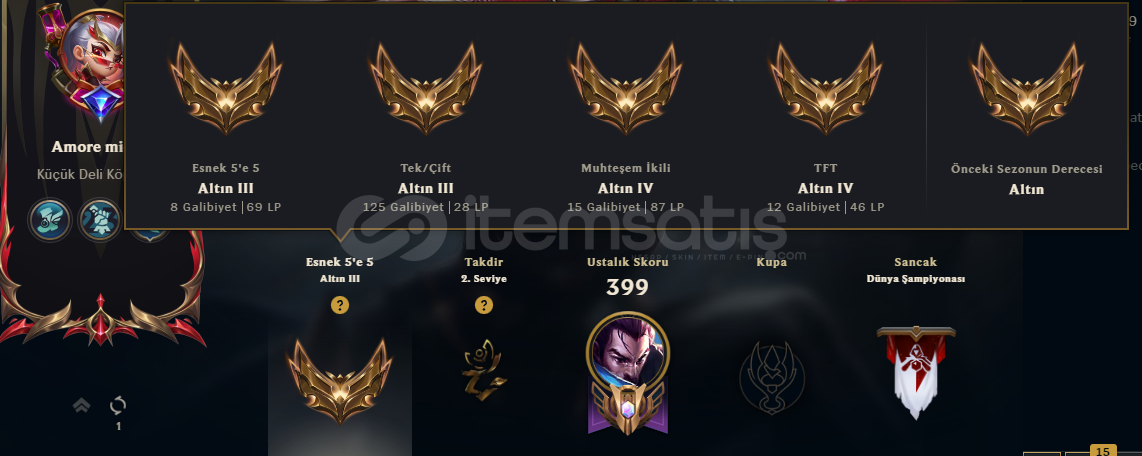Click the refresh arrows icon below the banner
This screenshot has width=1142, height=456.
click(118, 406)
